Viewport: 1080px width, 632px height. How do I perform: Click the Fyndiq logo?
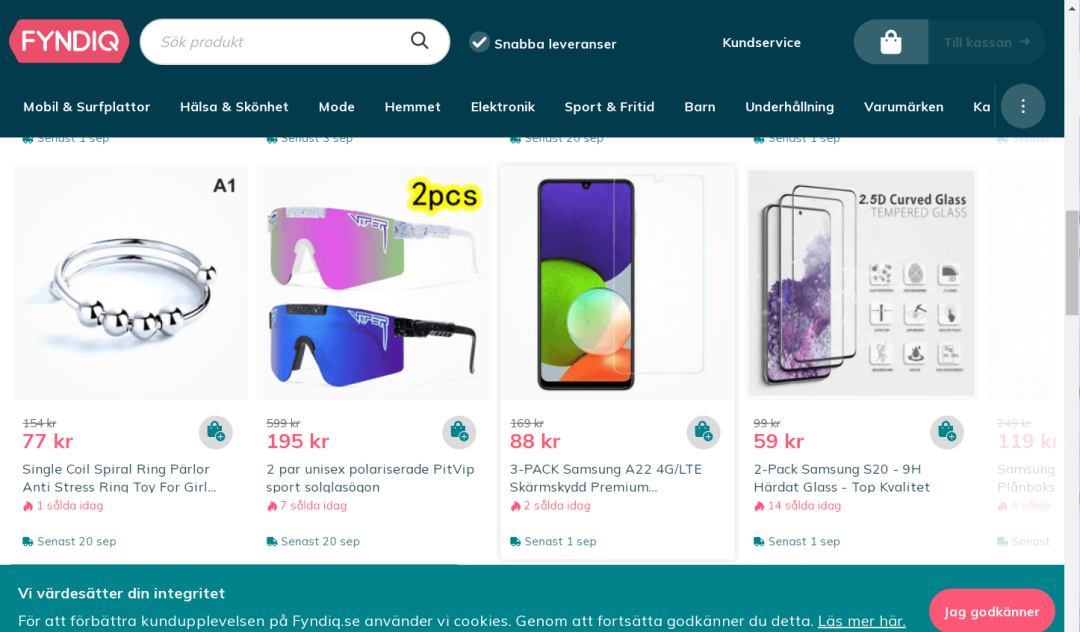point(69,41)
